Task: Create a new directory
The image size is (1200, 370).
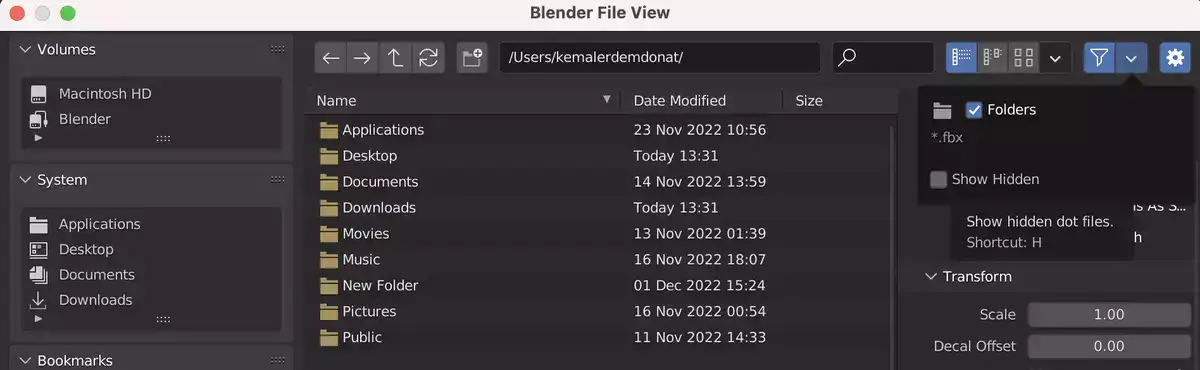Action: [473, 58]
